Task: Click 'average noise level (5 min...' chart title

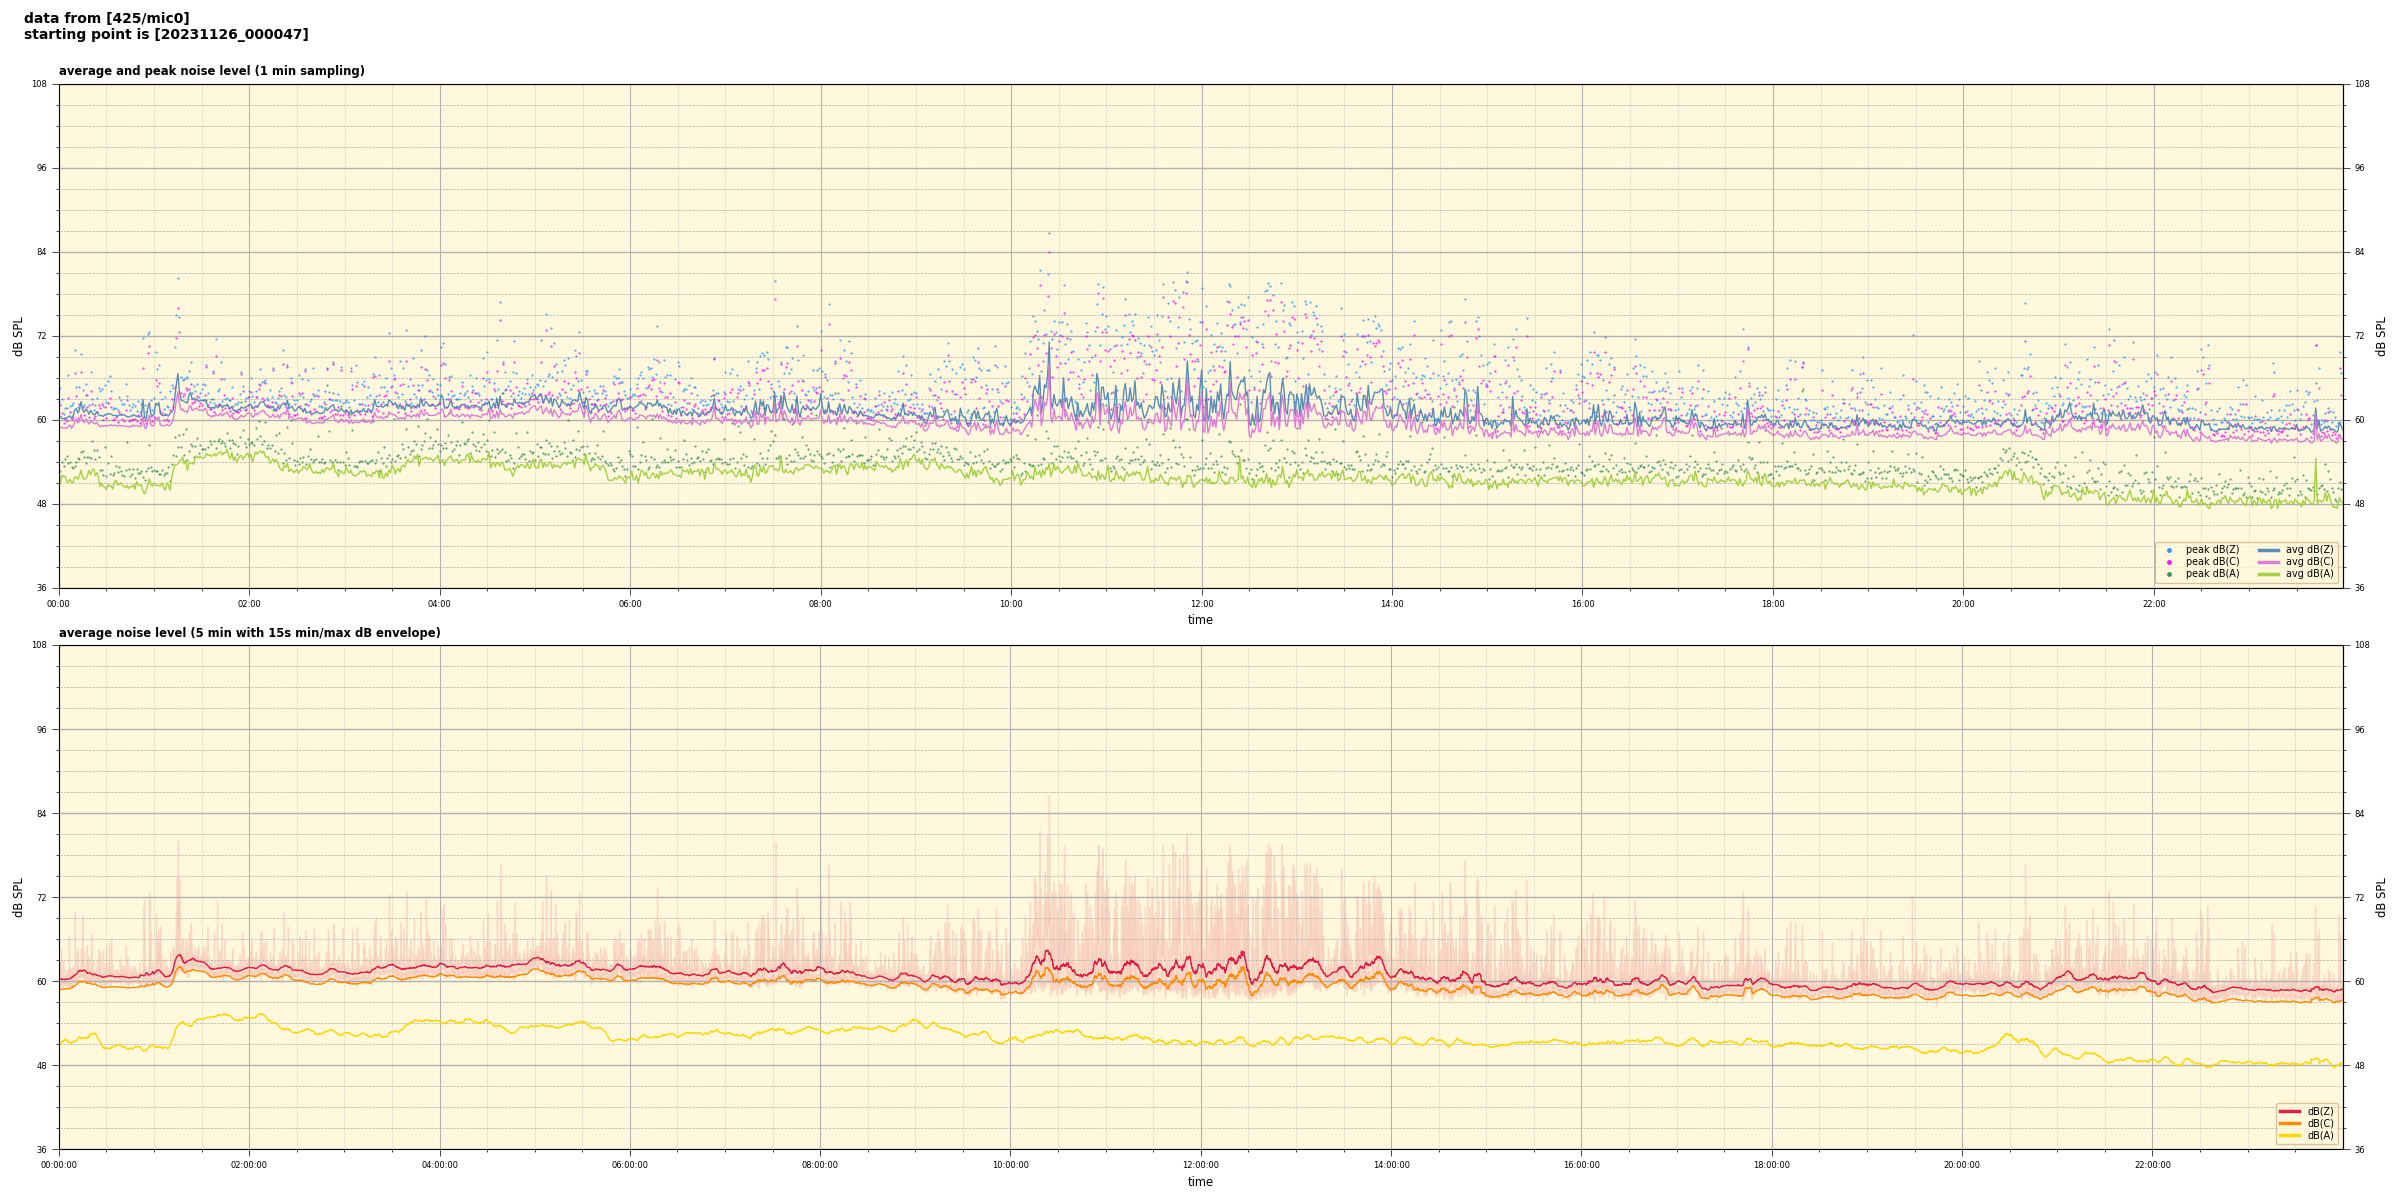Action: tap(249, 633)
